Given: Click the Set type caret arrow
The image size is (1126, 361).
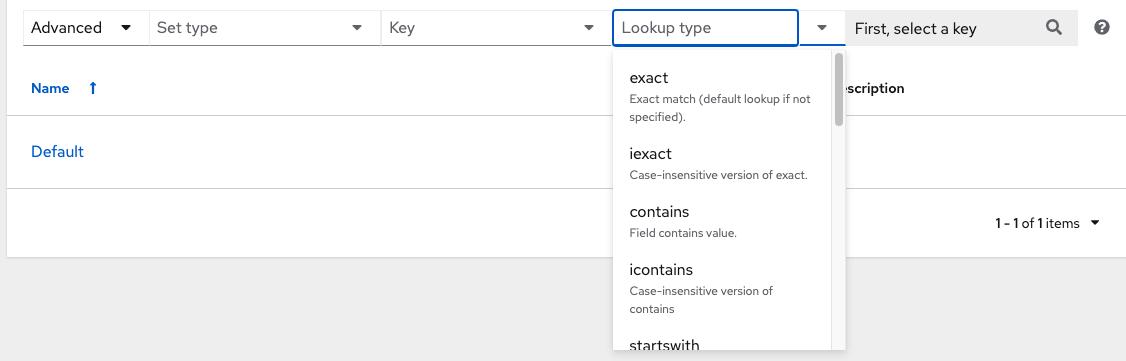Looking at the screenshot, I should point(357,28).
